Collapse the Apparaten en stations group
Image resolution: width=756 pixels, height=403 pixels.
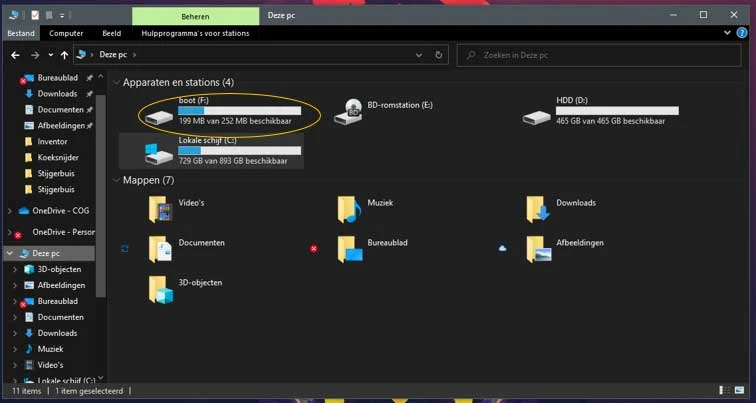116,83
